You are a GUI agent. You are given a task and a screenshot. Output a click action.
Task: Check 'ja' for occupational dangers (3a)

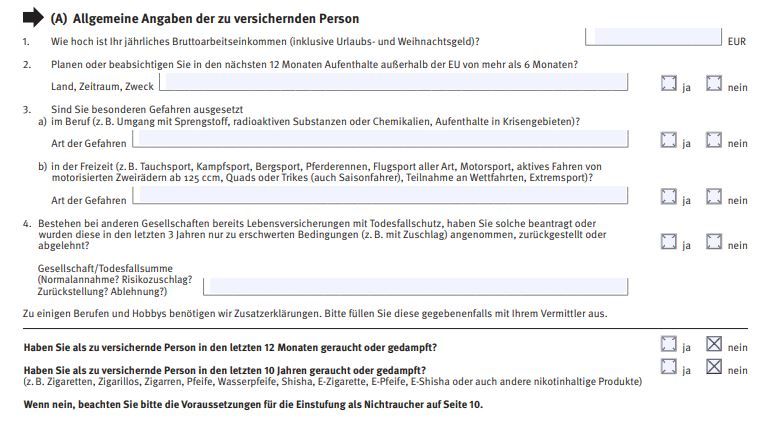[669, 140]
